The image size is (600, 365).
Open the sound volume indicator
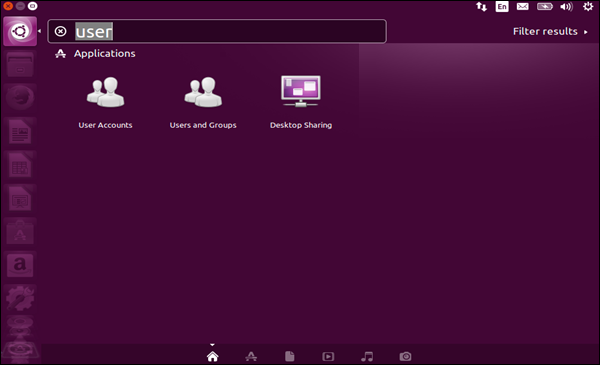[x=566, y=7]
